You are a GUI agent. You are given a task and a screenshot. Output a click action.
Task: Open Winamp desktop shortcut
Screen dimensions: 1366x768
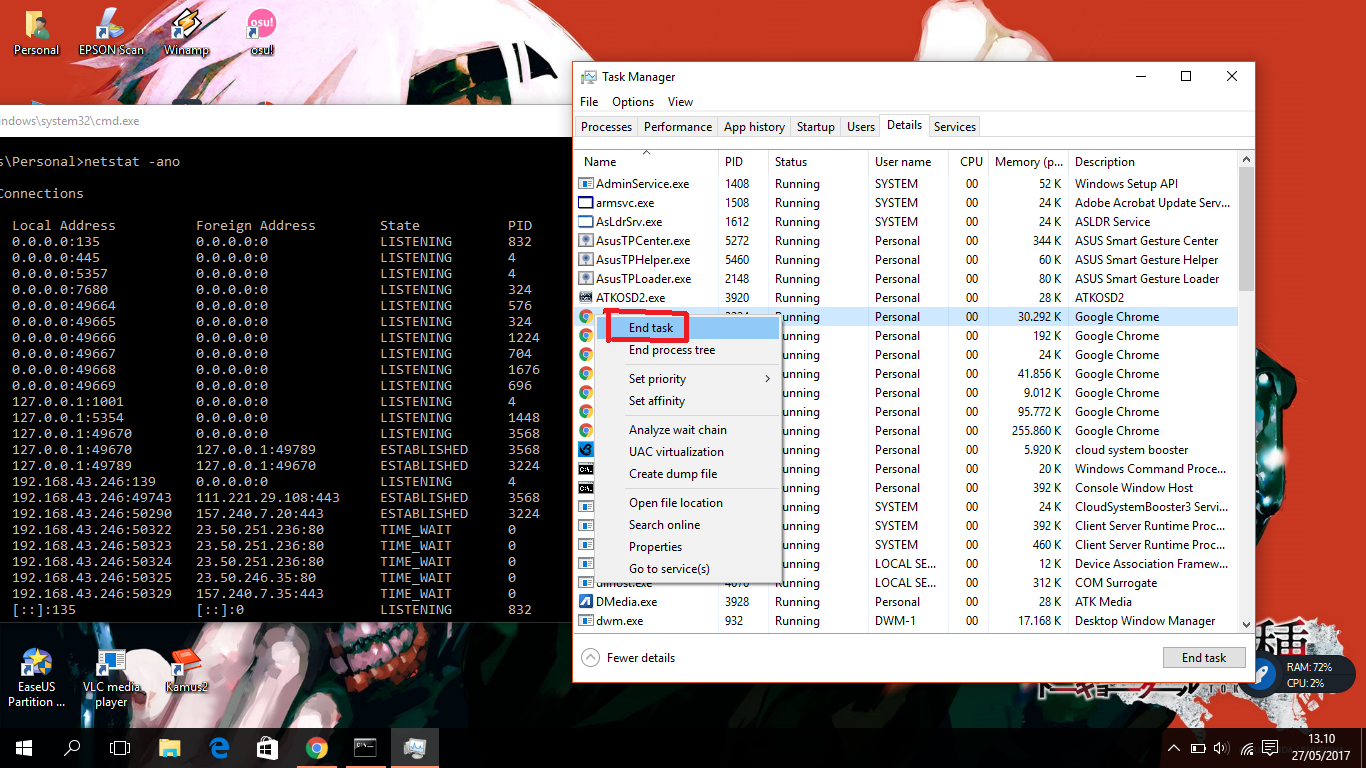(x=186, y=33)
